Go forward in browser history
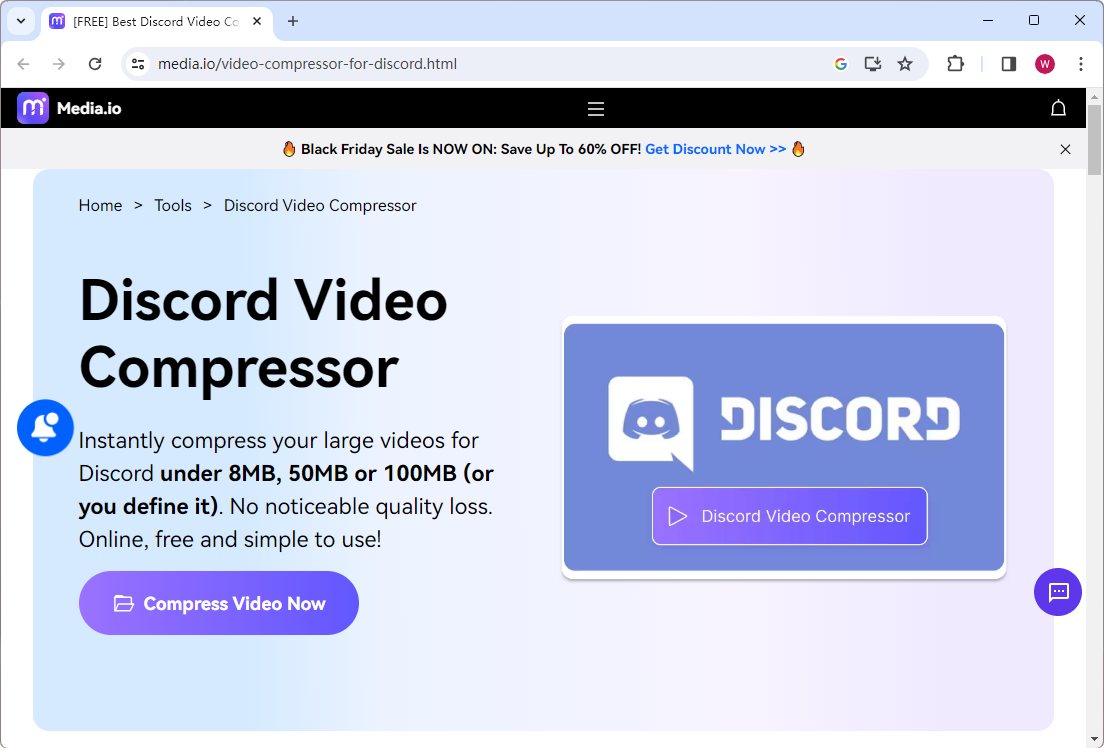This screenshot has width=1104, height=748. 59,64
